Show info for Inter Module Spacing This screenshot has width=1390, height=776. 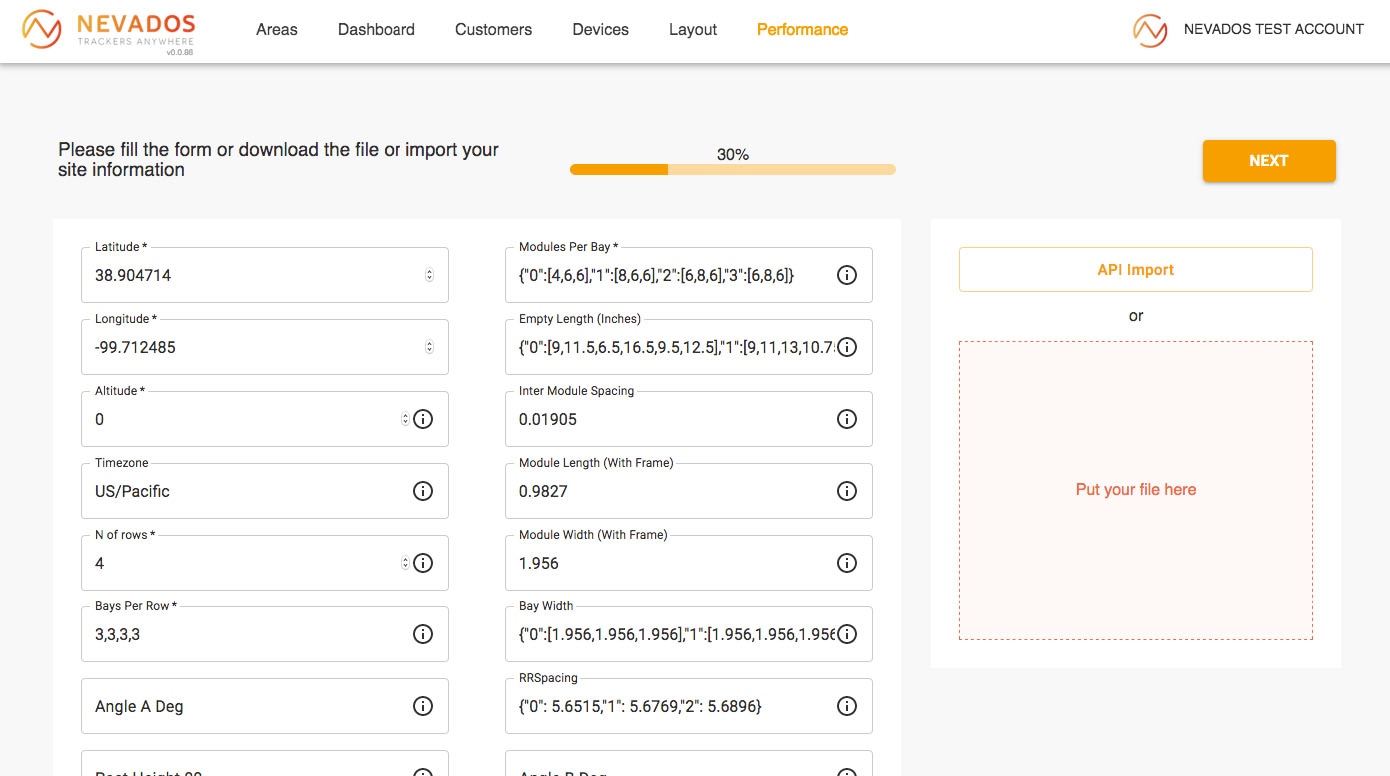847,419
